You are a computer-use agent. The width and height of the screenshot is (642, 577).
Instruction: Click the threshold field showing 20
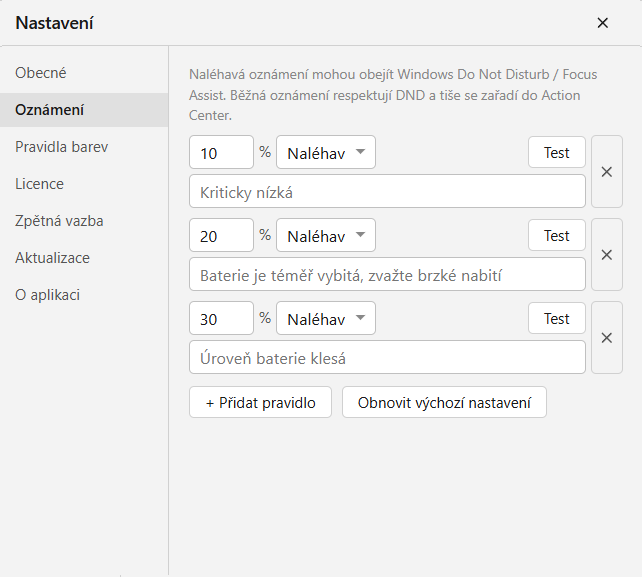tap(222, 235)
